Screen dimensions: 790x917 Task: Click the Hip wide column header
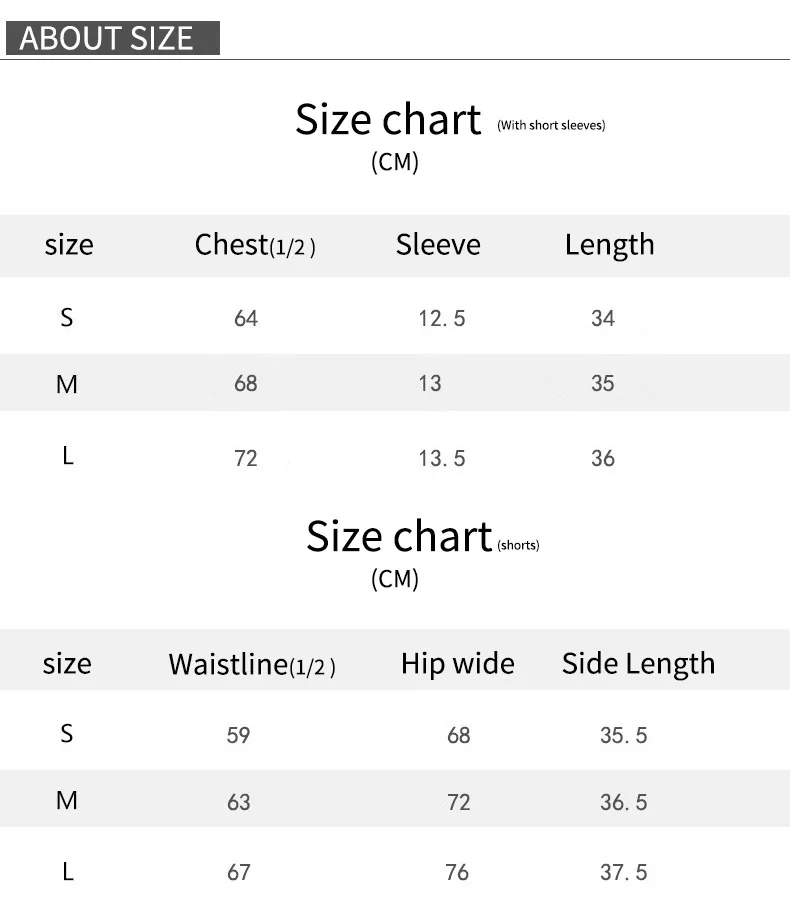click(x=458, y=664)
